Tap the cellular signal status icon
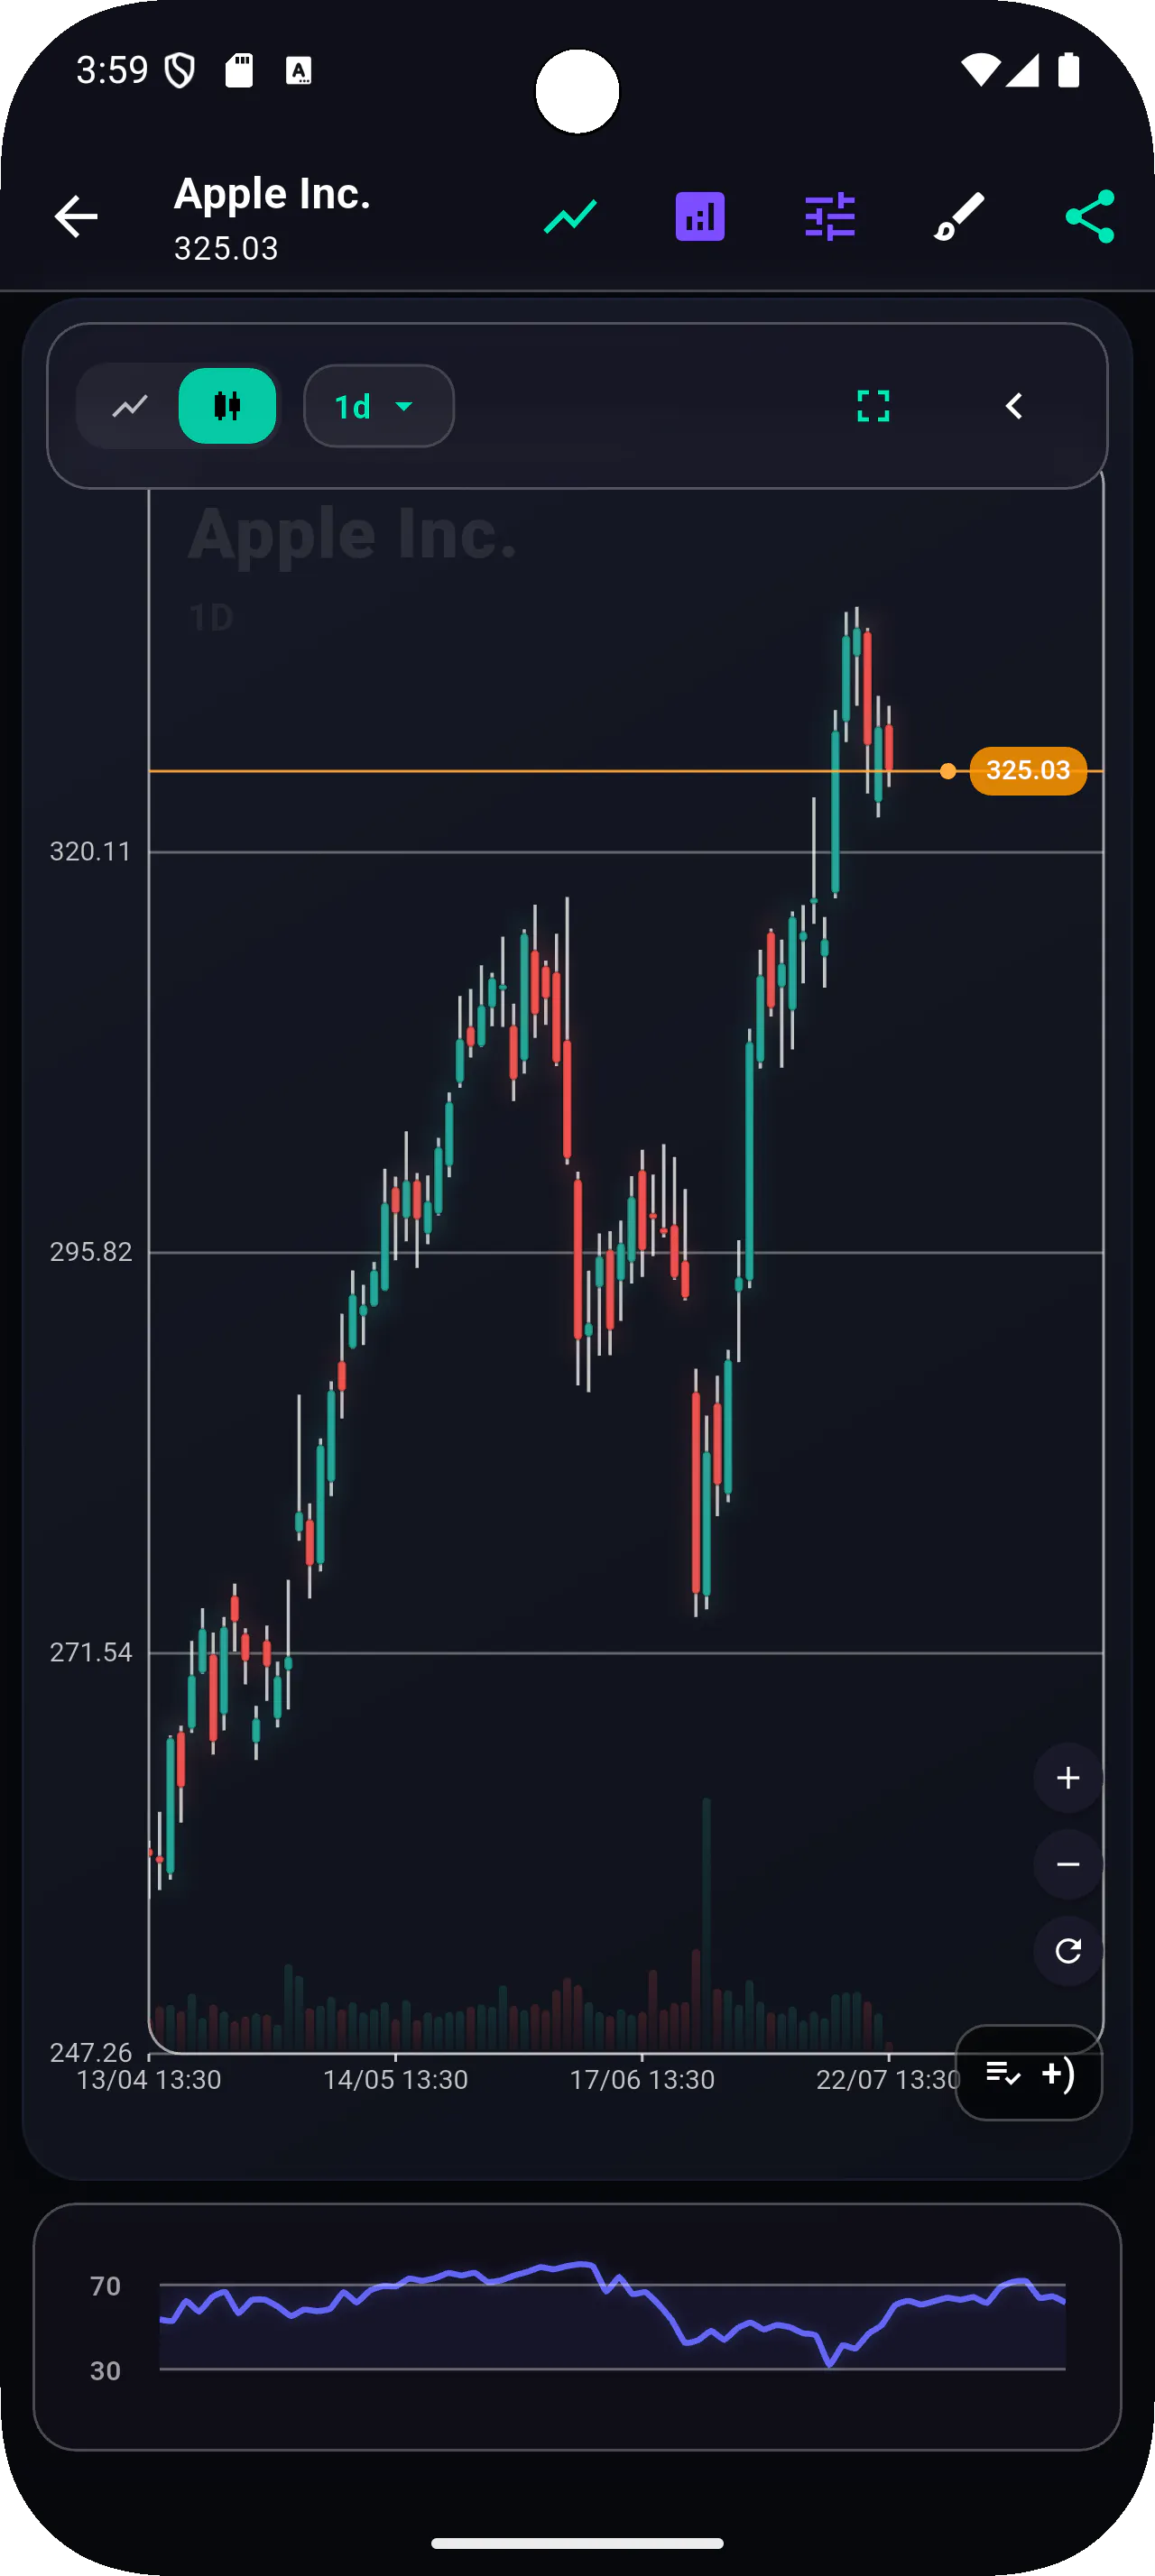The width and height of the screenshot is (1155, 2576). (x=1022, y=70)
